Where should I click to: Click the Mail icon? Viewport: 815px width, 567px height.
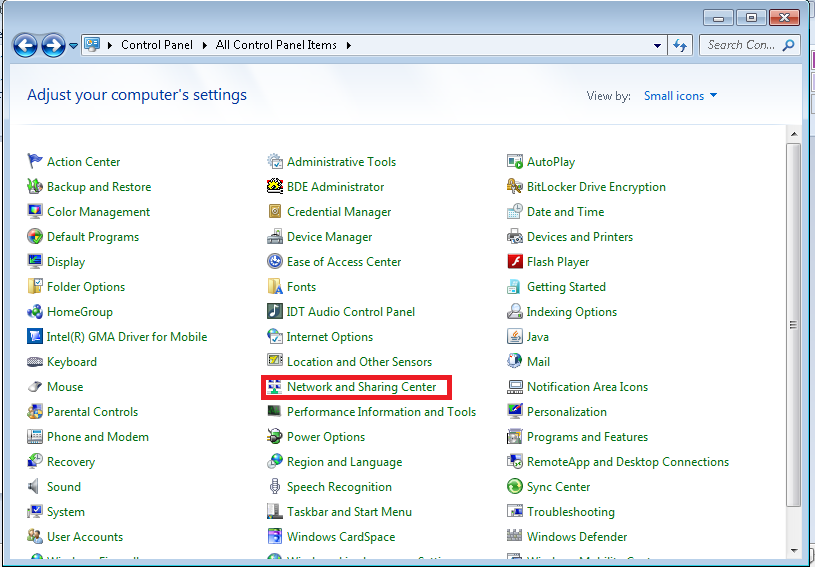515,361
